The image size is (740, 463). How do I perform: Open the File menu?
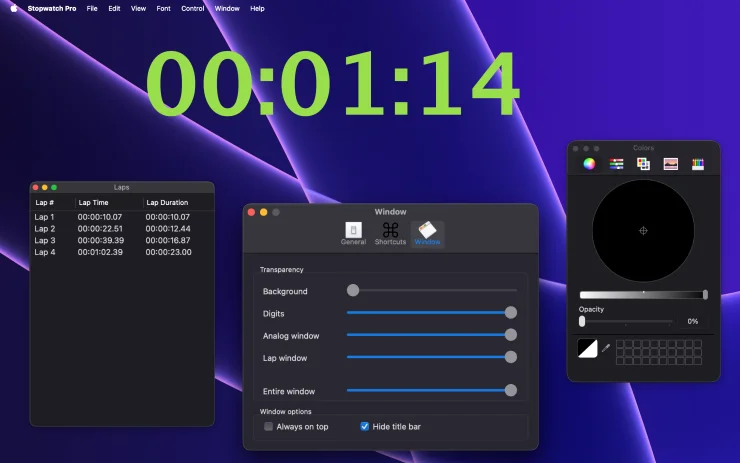click(x=92, y=8)
